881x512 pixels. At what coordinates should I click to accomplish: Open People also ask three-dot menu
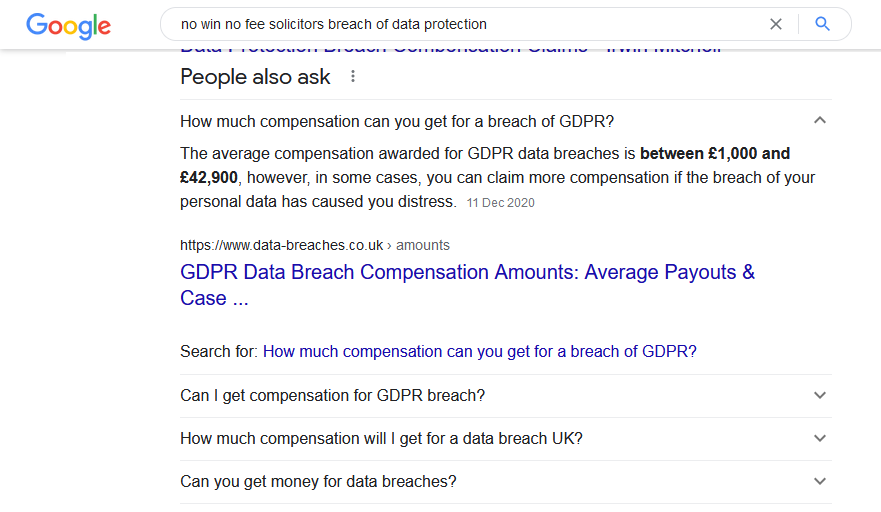point(353,76)
